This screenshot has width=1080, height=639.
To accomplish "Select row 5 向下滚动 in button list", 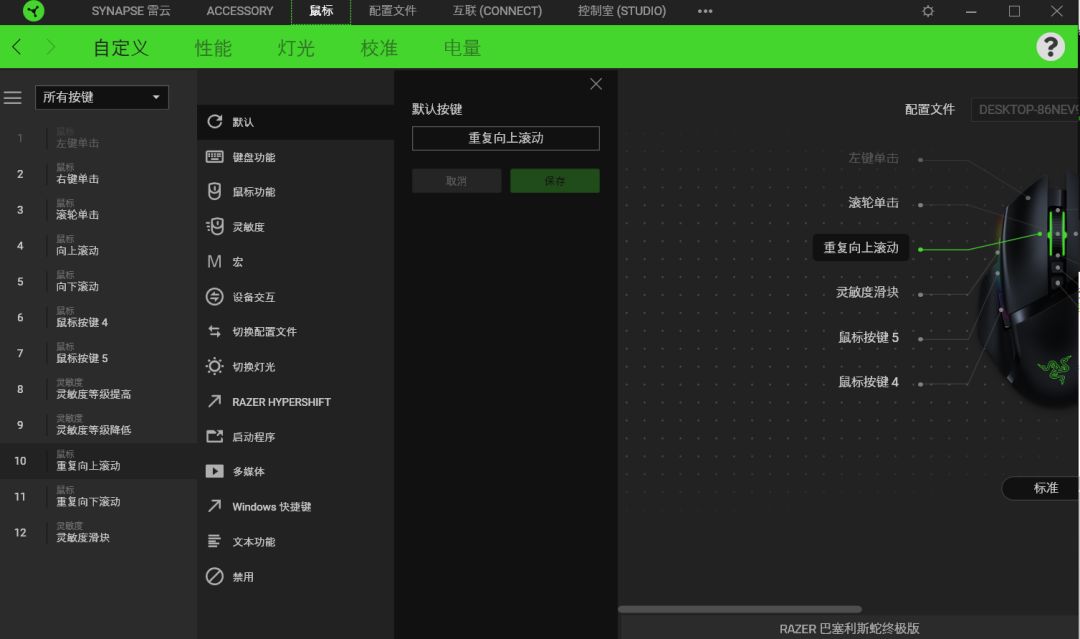I will tap(98, 281).
